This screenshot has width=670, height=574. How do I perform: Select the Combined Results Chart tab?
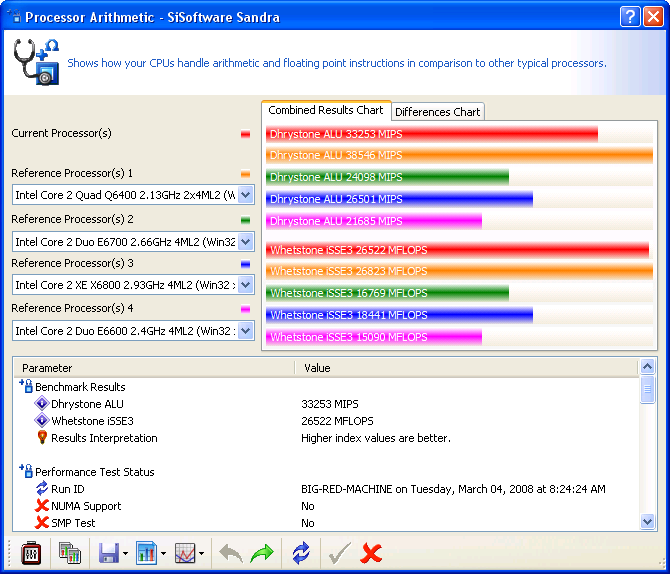pos(326,110)
